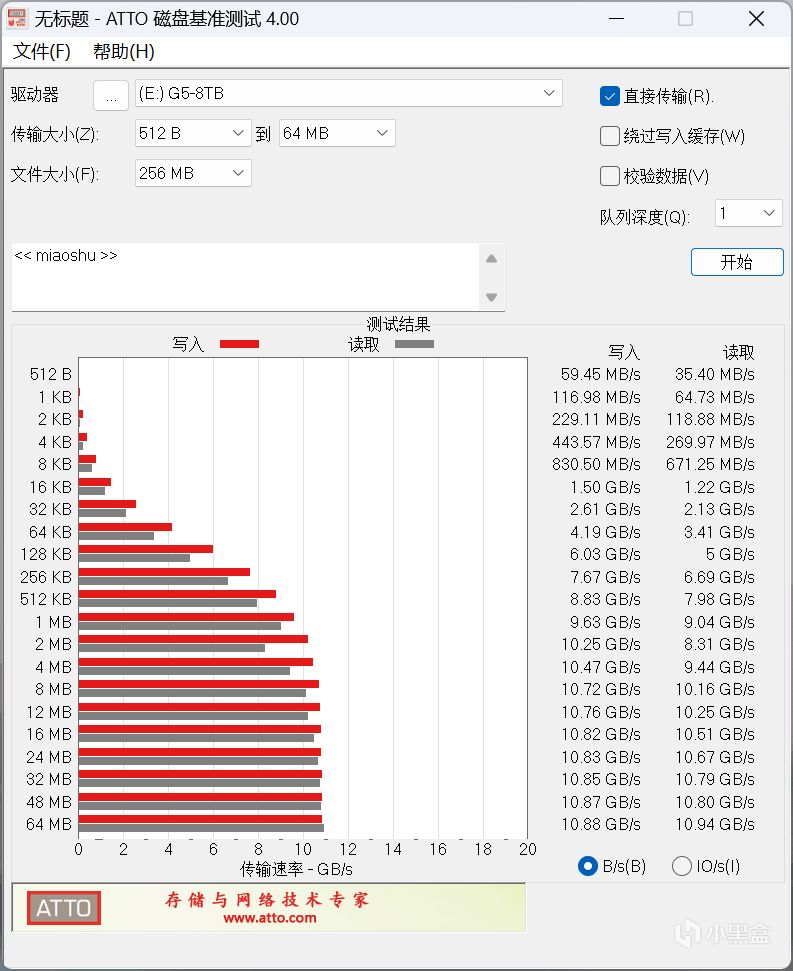Click the www.atto.com link in banner
Image resolution: width=793 pixels, height=971 pixels.
click(270, 918)
